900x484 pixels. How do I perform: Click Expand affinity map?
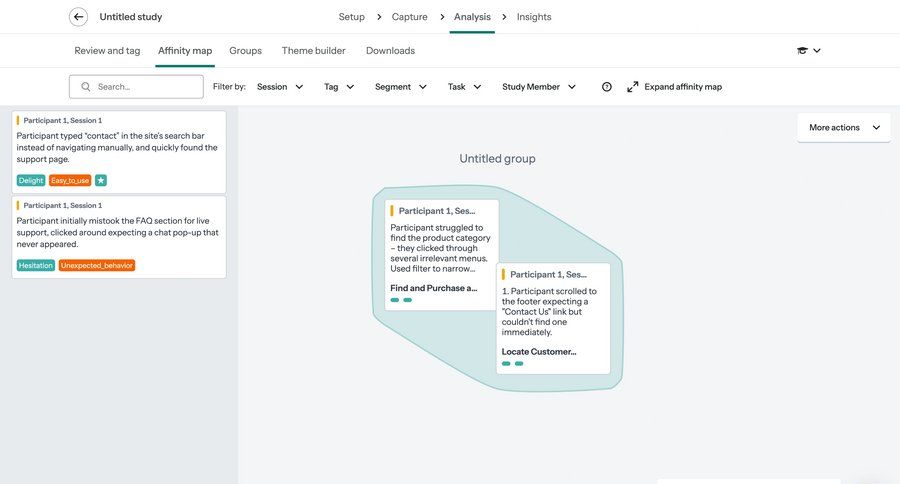pyautogui.click(x=683, y=87)
